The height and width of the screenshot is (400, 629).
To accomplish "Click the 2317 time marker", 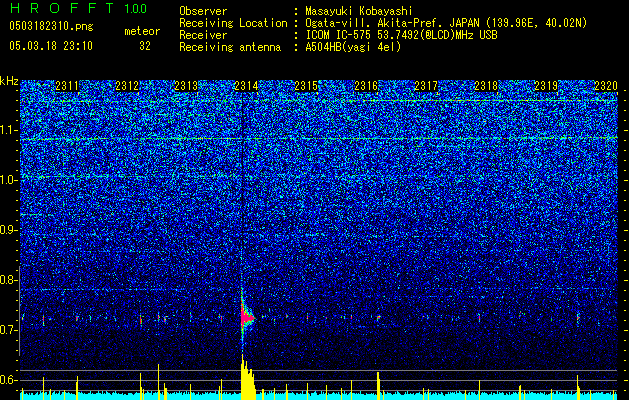I will [426, 86].
